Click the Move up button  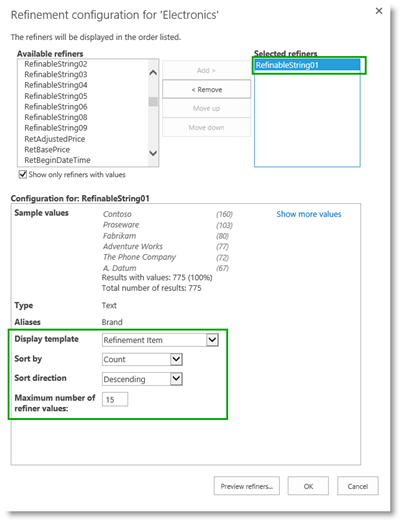tap(206, 108)
